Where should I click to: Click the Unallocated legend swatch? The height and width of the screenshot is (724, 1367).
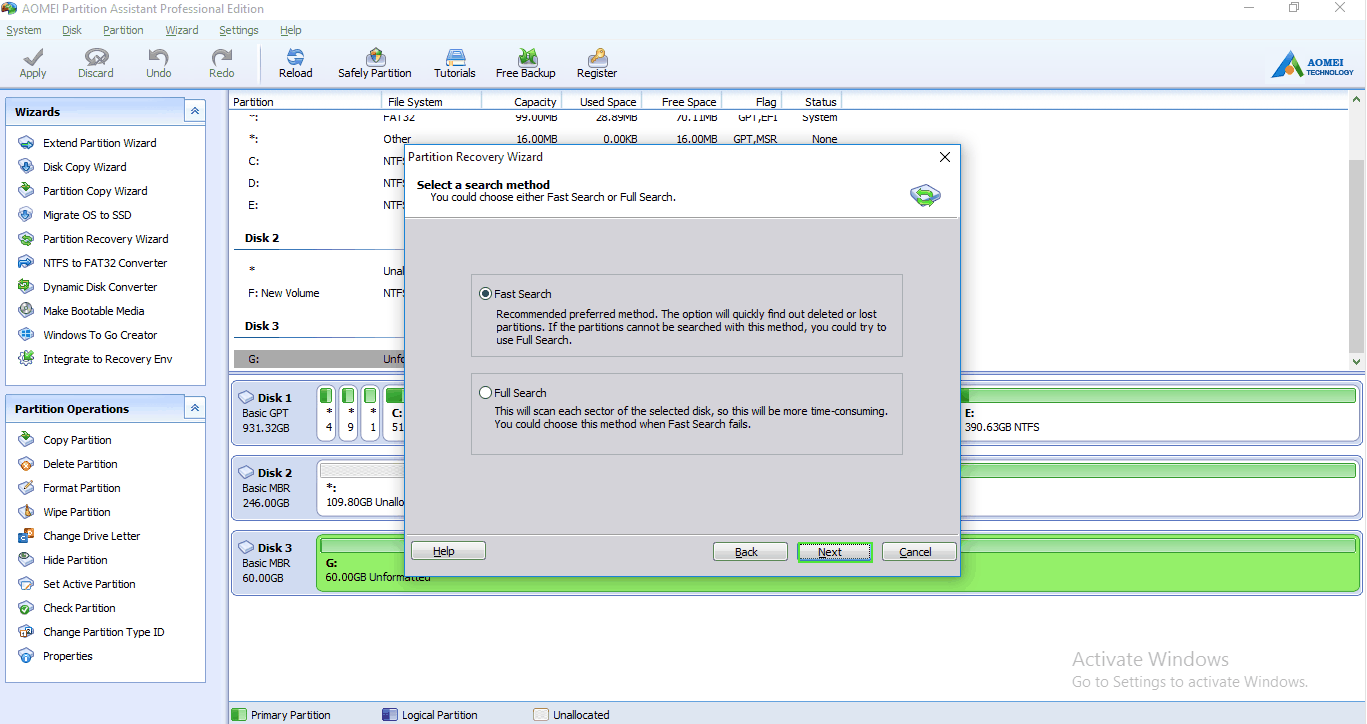coord(541,715)
